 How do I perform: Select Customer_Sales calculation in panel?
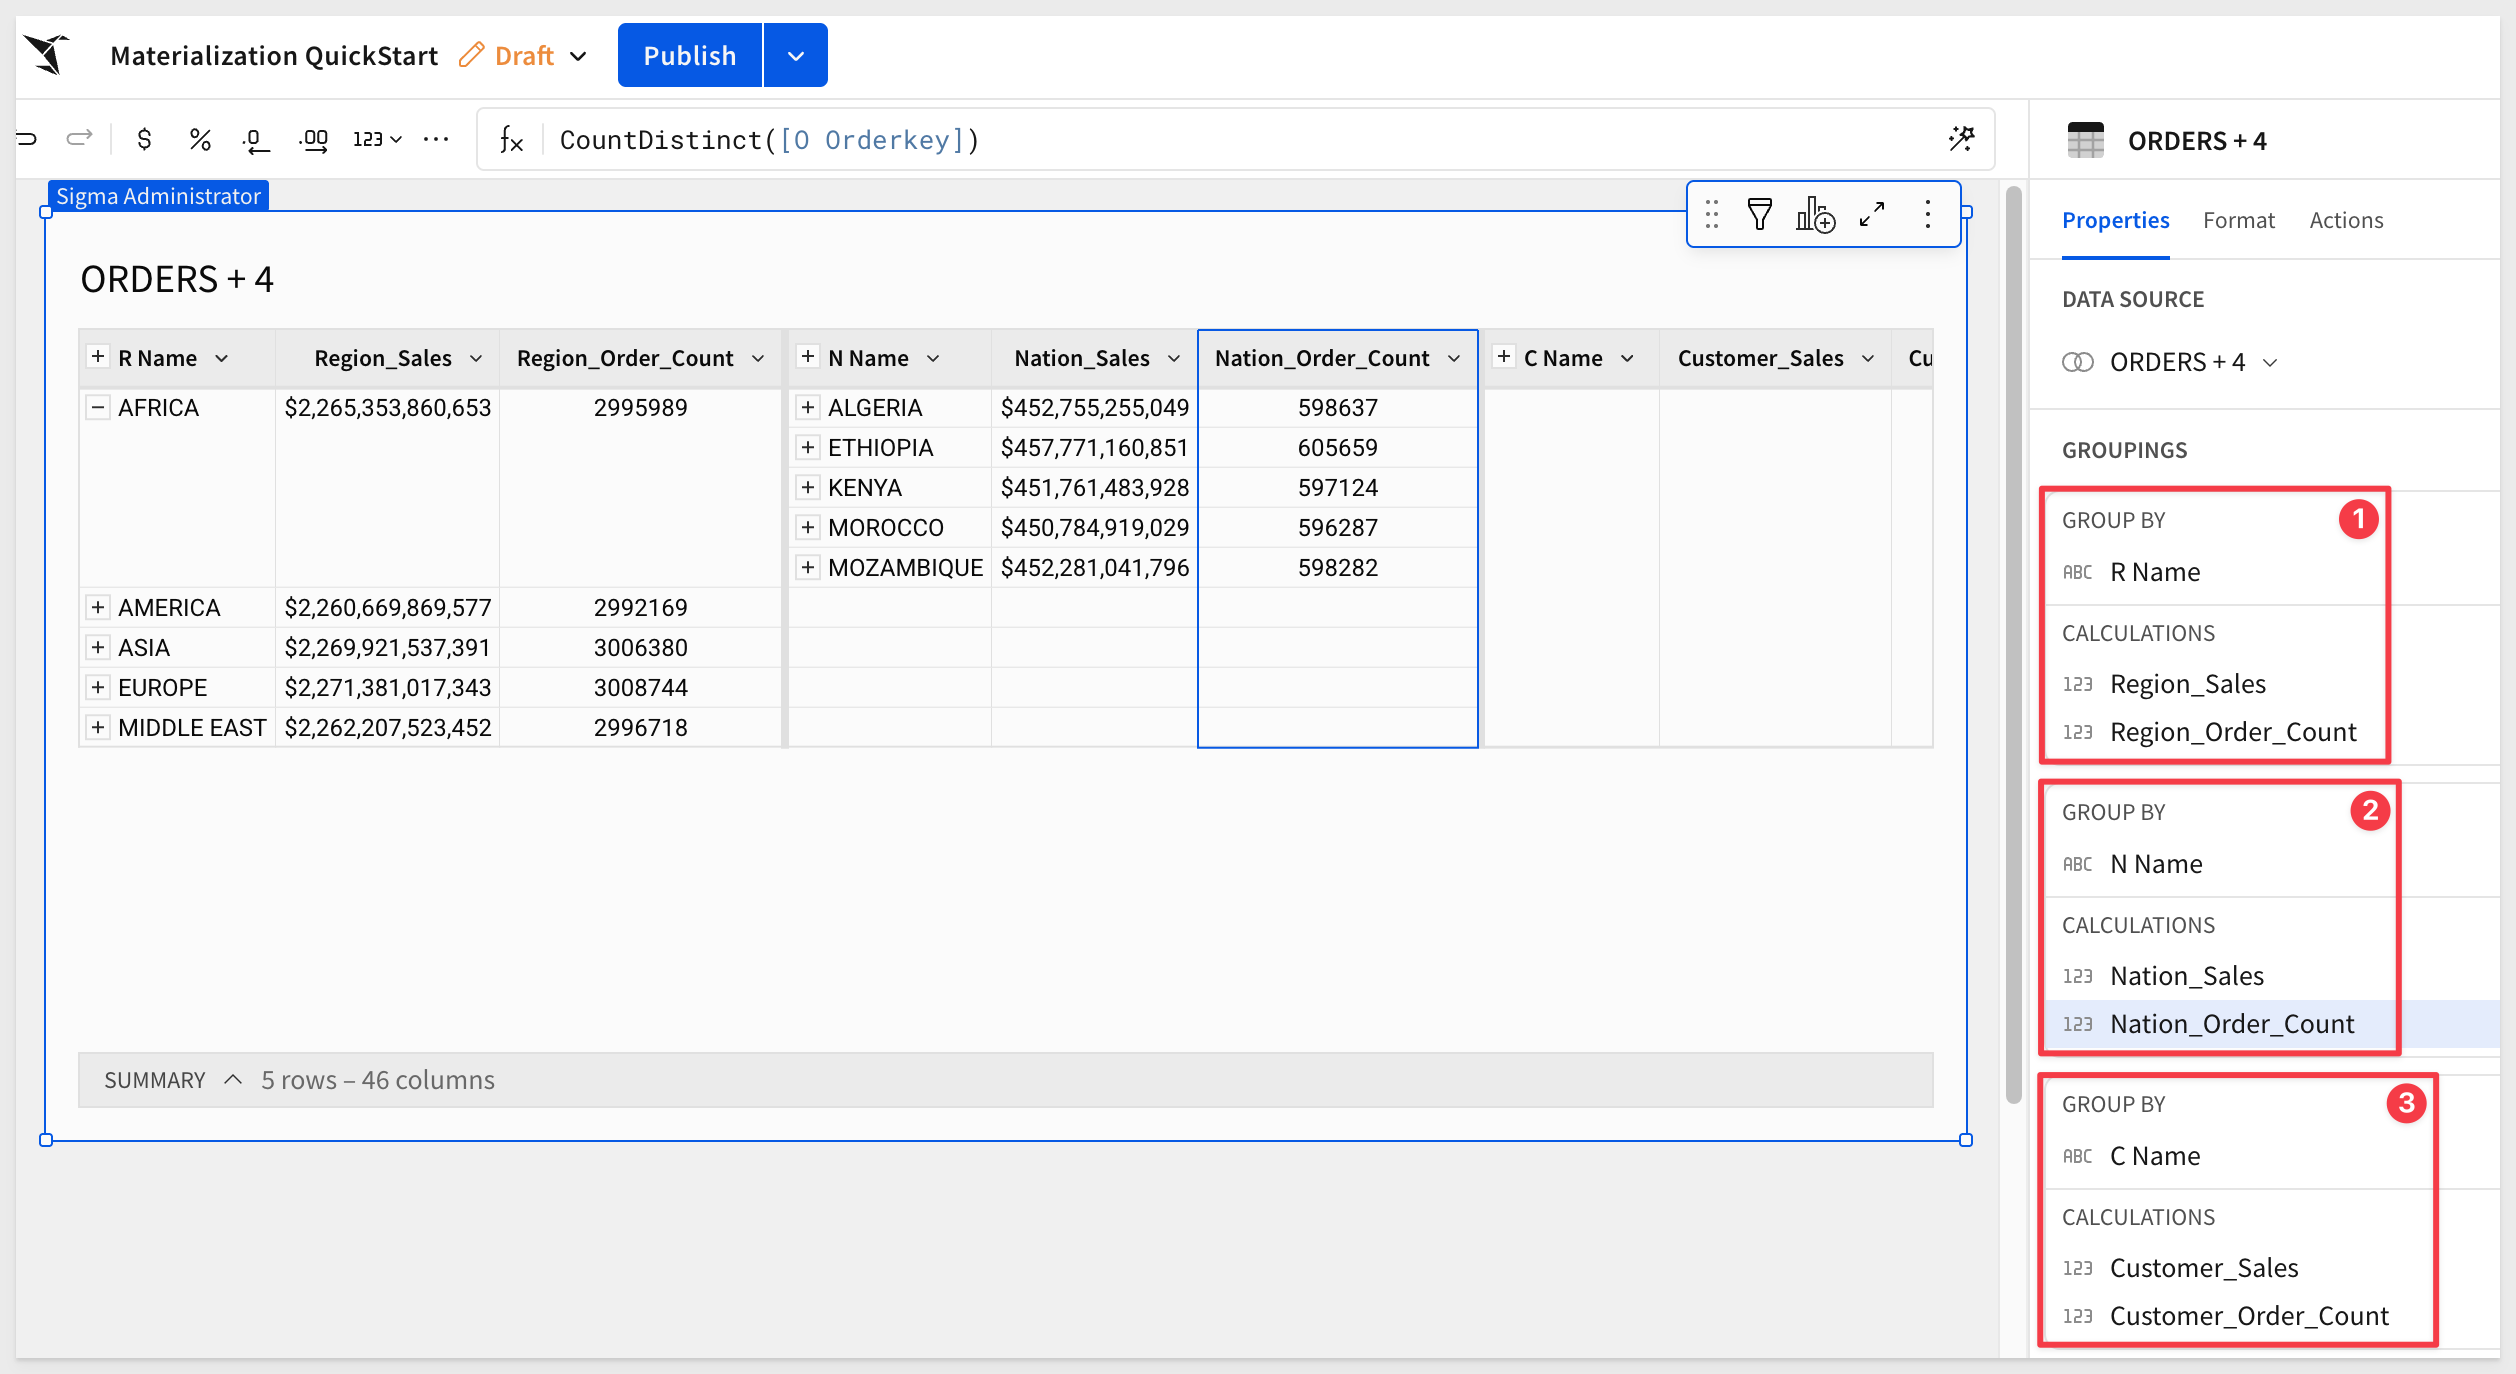click(2204, 1268)
